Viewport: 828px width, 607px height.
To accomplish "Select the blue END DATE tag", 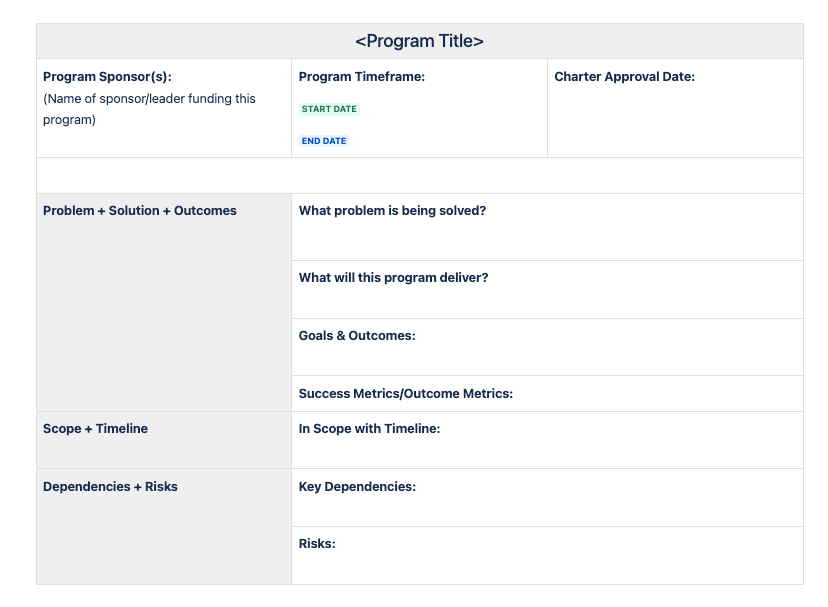I will pos(324,141).
